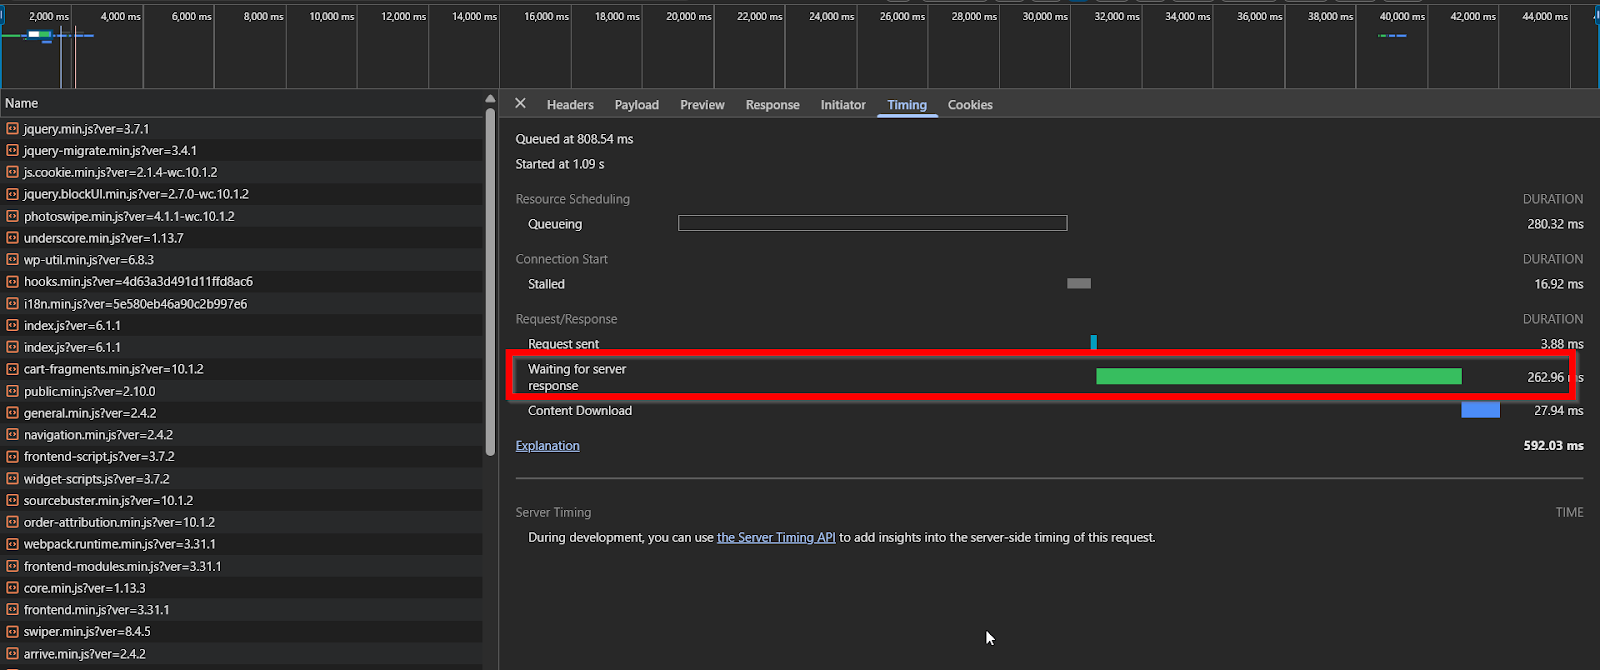Click script icon beside swiper.min.js request
Image resolution: width=1600 pixels, height=670 pixels.
[12, 632]
